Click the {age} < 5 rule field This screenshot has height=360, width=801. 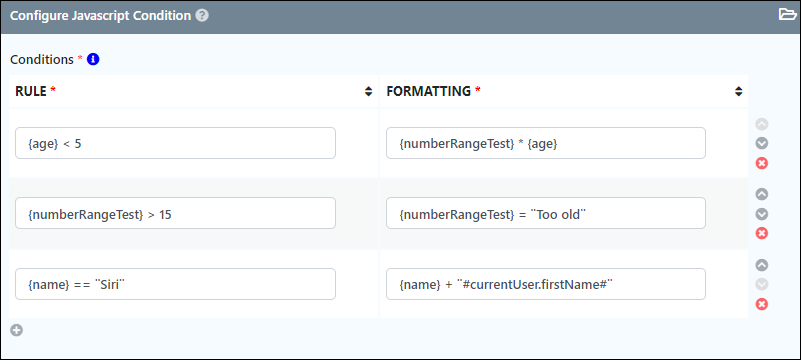point(175,143)
